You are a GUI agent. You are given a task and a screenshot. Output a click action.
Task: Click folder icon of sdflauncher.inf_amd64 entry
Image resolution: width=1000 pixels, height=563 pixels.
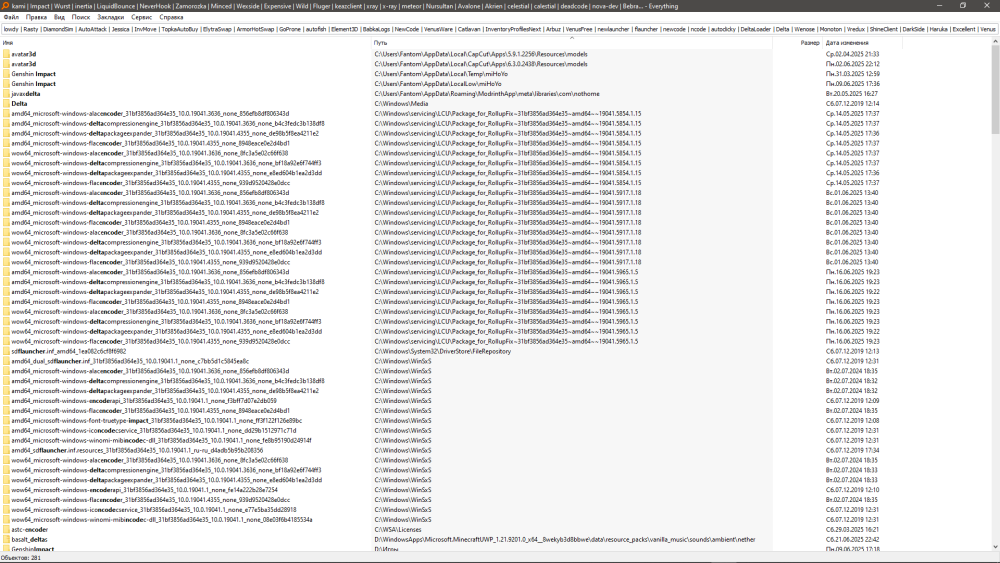point(6,351)
